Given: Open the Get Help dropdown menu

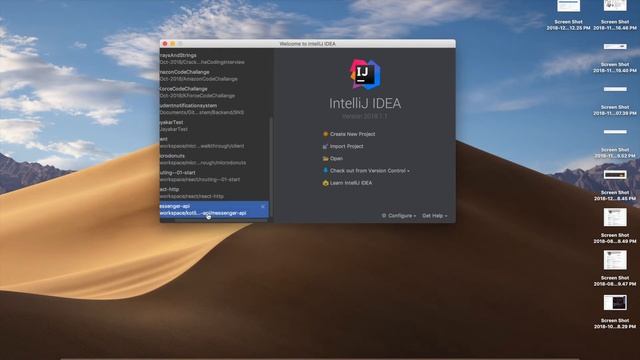Looking at the screenshot, I should point(435,216).
